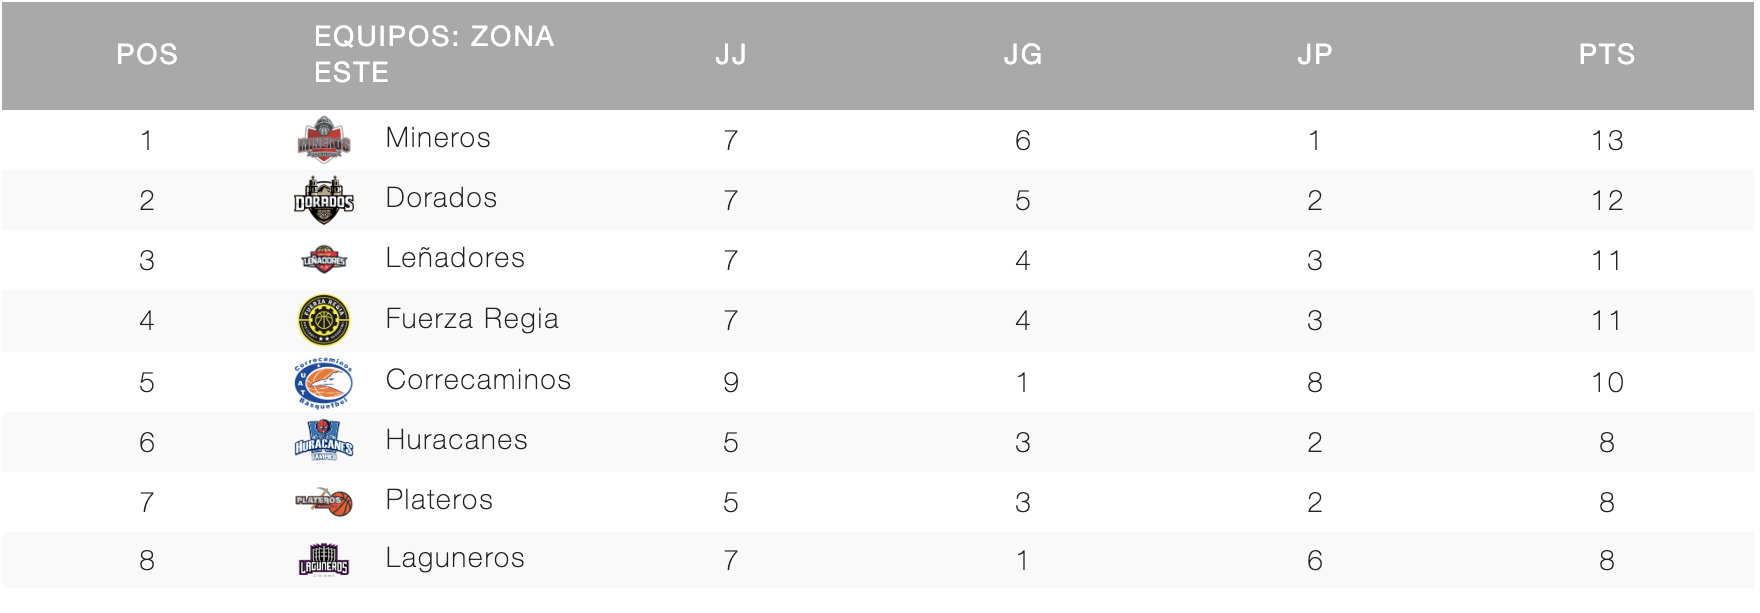
Task: Click the JP column header
Action: [1315, 55]
